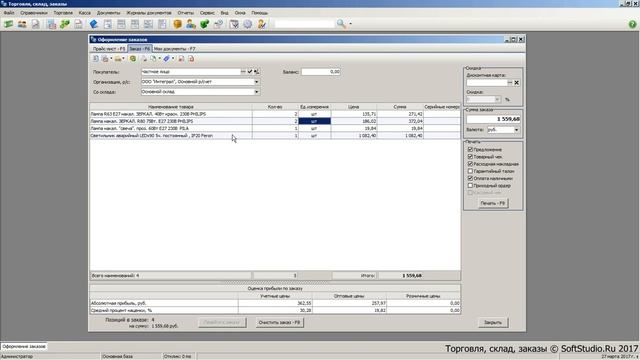The width and height of the screenshot is (640, 360).
Task: Click the calendar with check icon in main toolbar
Action: (234, 24)
